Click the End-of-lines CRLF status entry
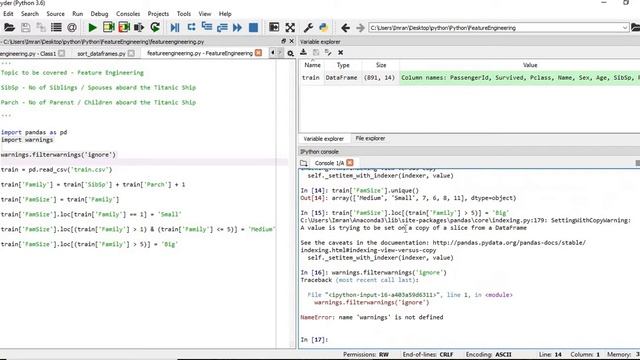Screen dimensions: 640x360 [428, 354]
